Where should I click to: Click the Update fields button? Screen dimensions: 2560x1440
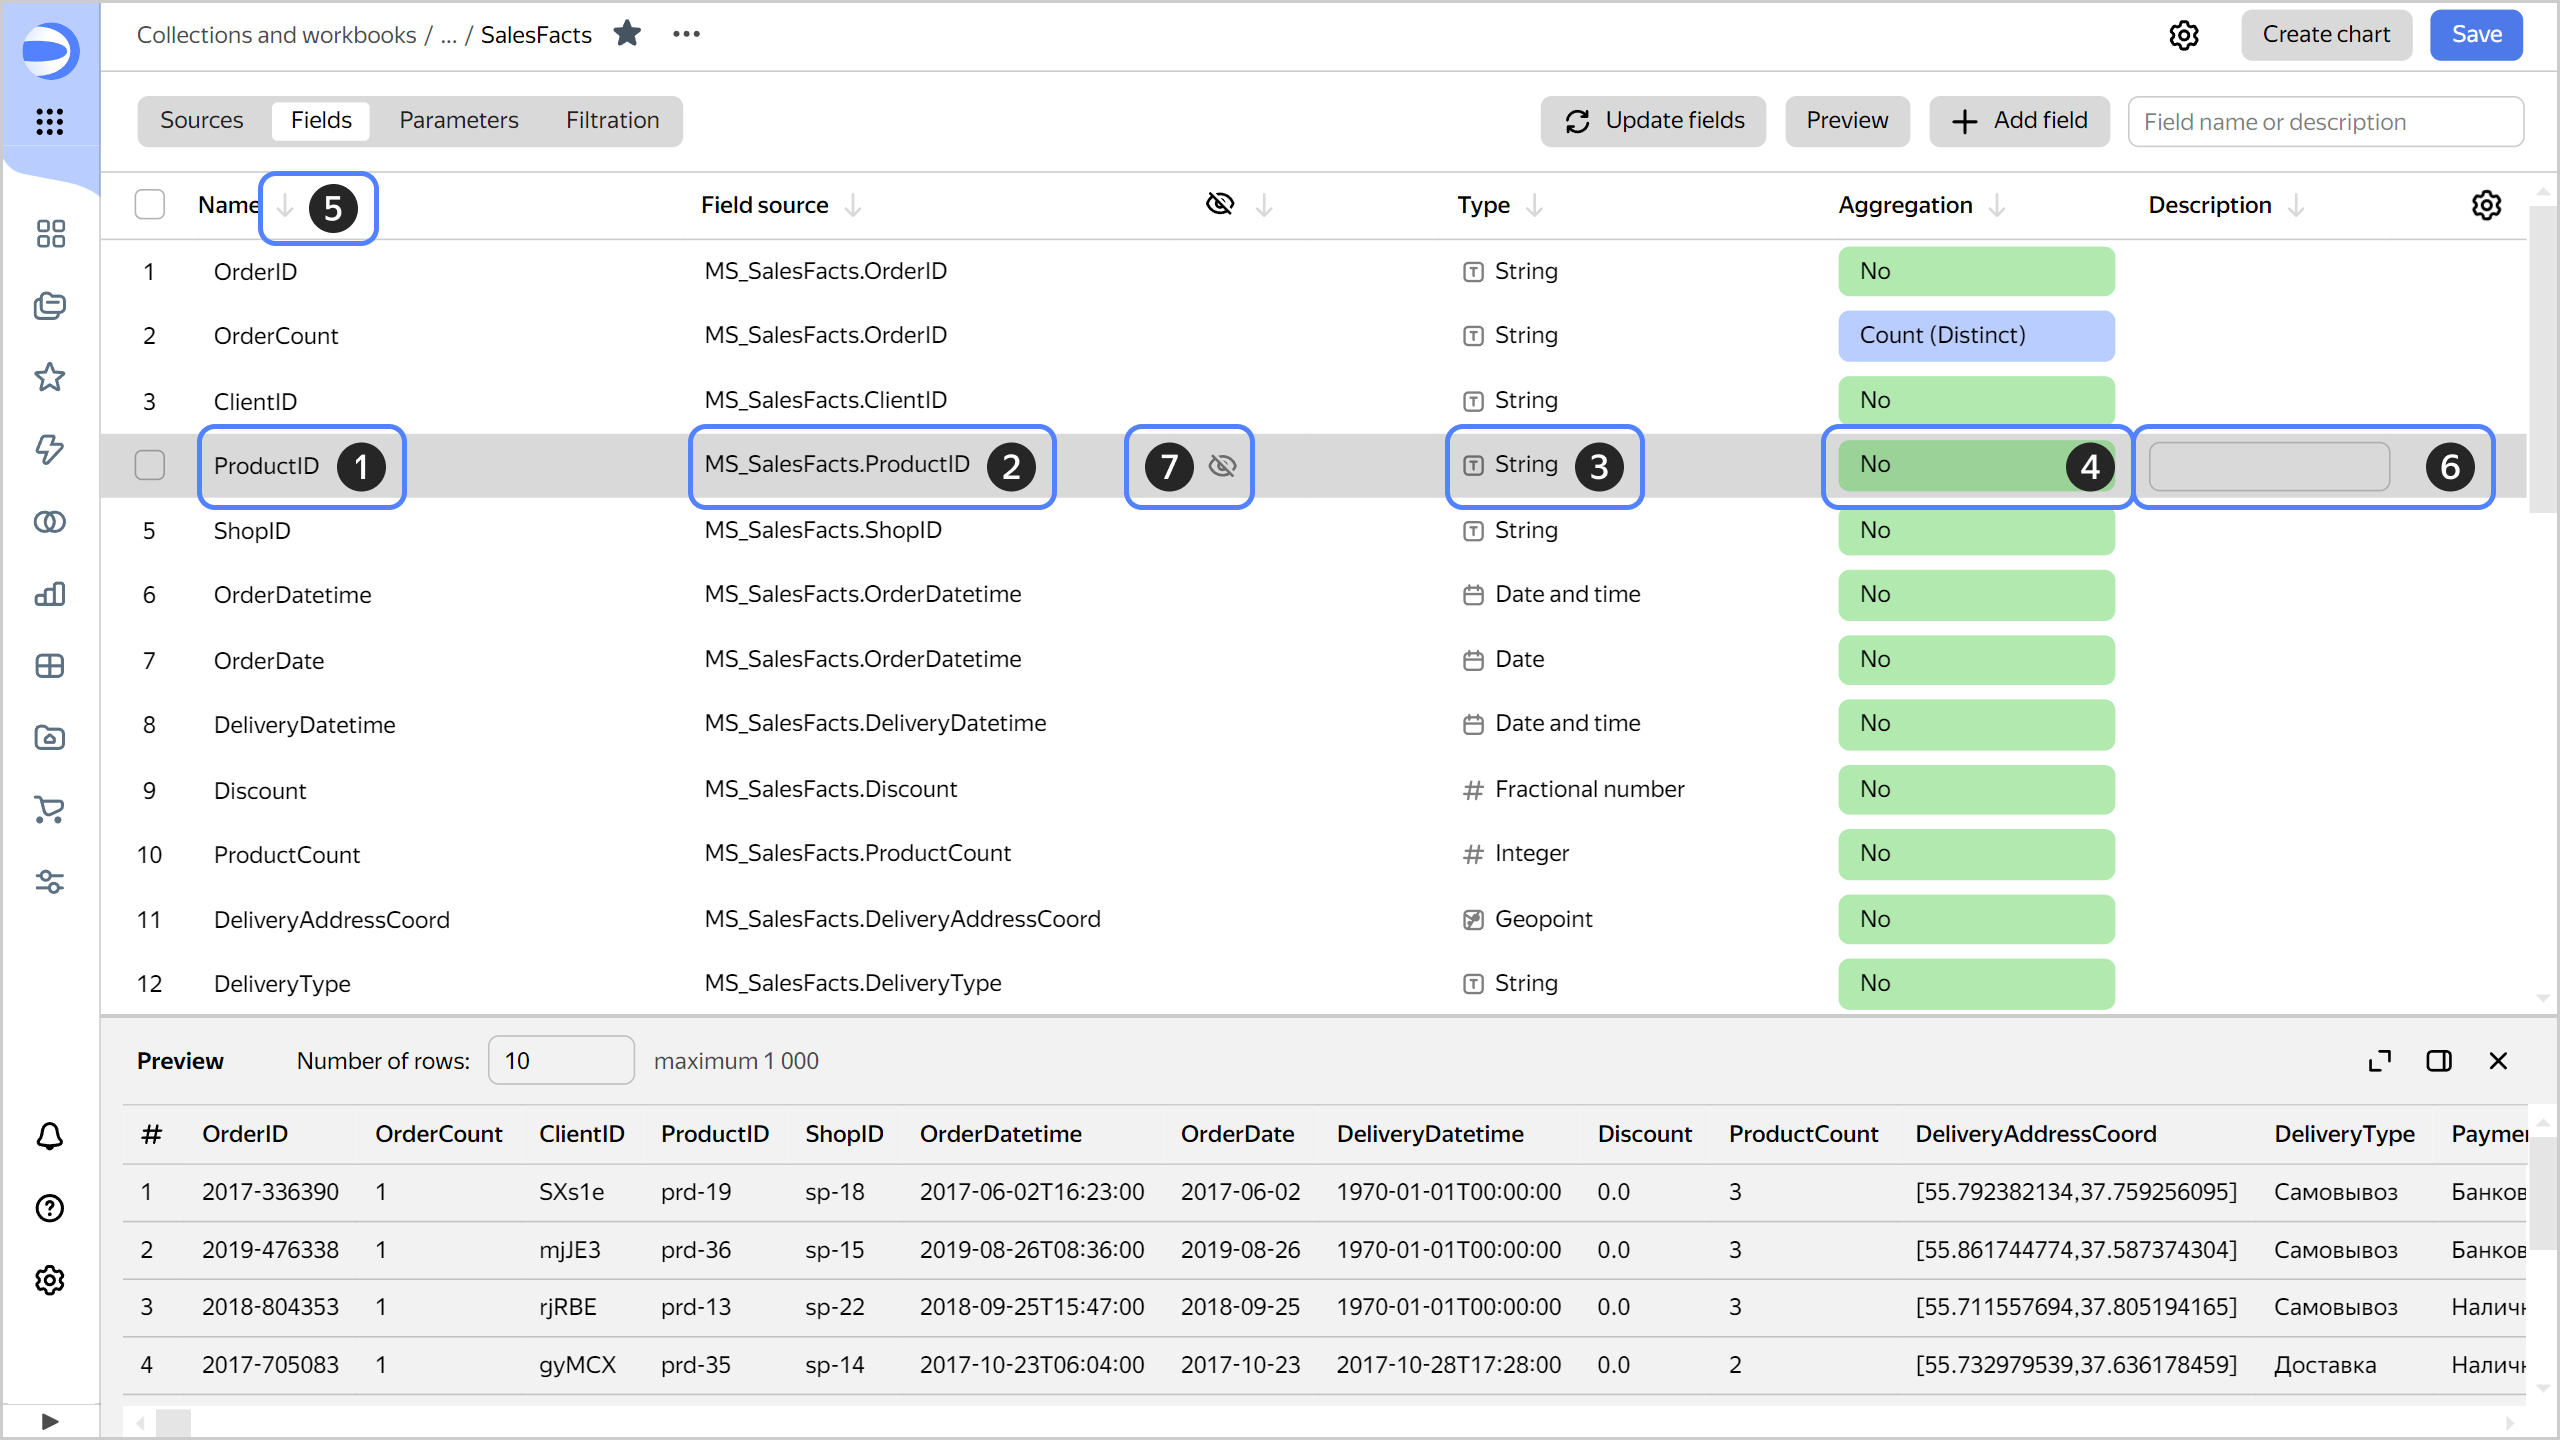click(x=1653, y=121)
